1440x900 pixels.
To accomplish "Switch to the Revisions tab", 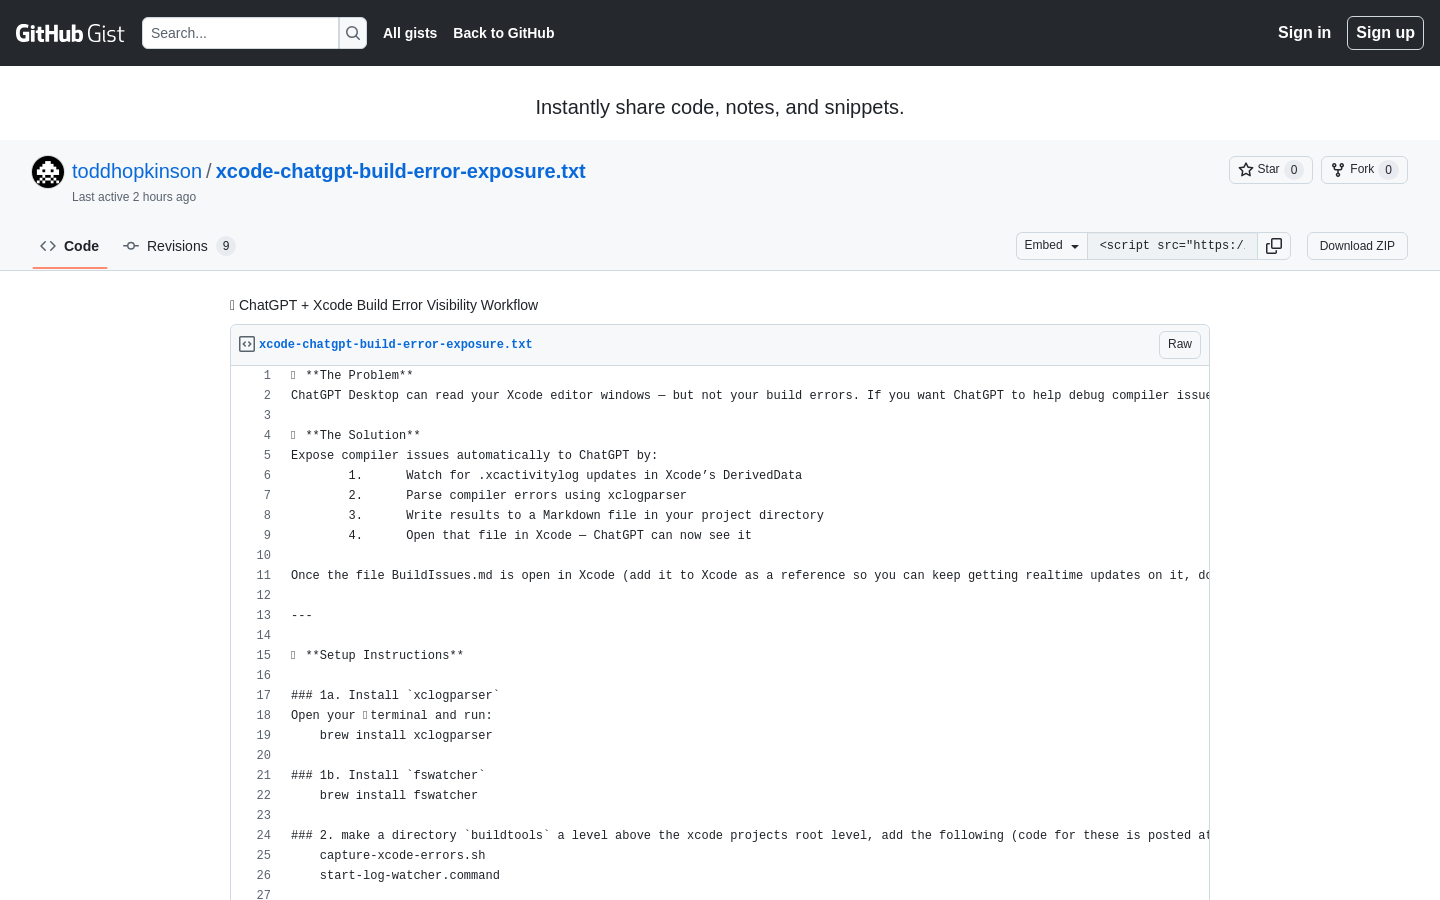I will pos(179,246).
